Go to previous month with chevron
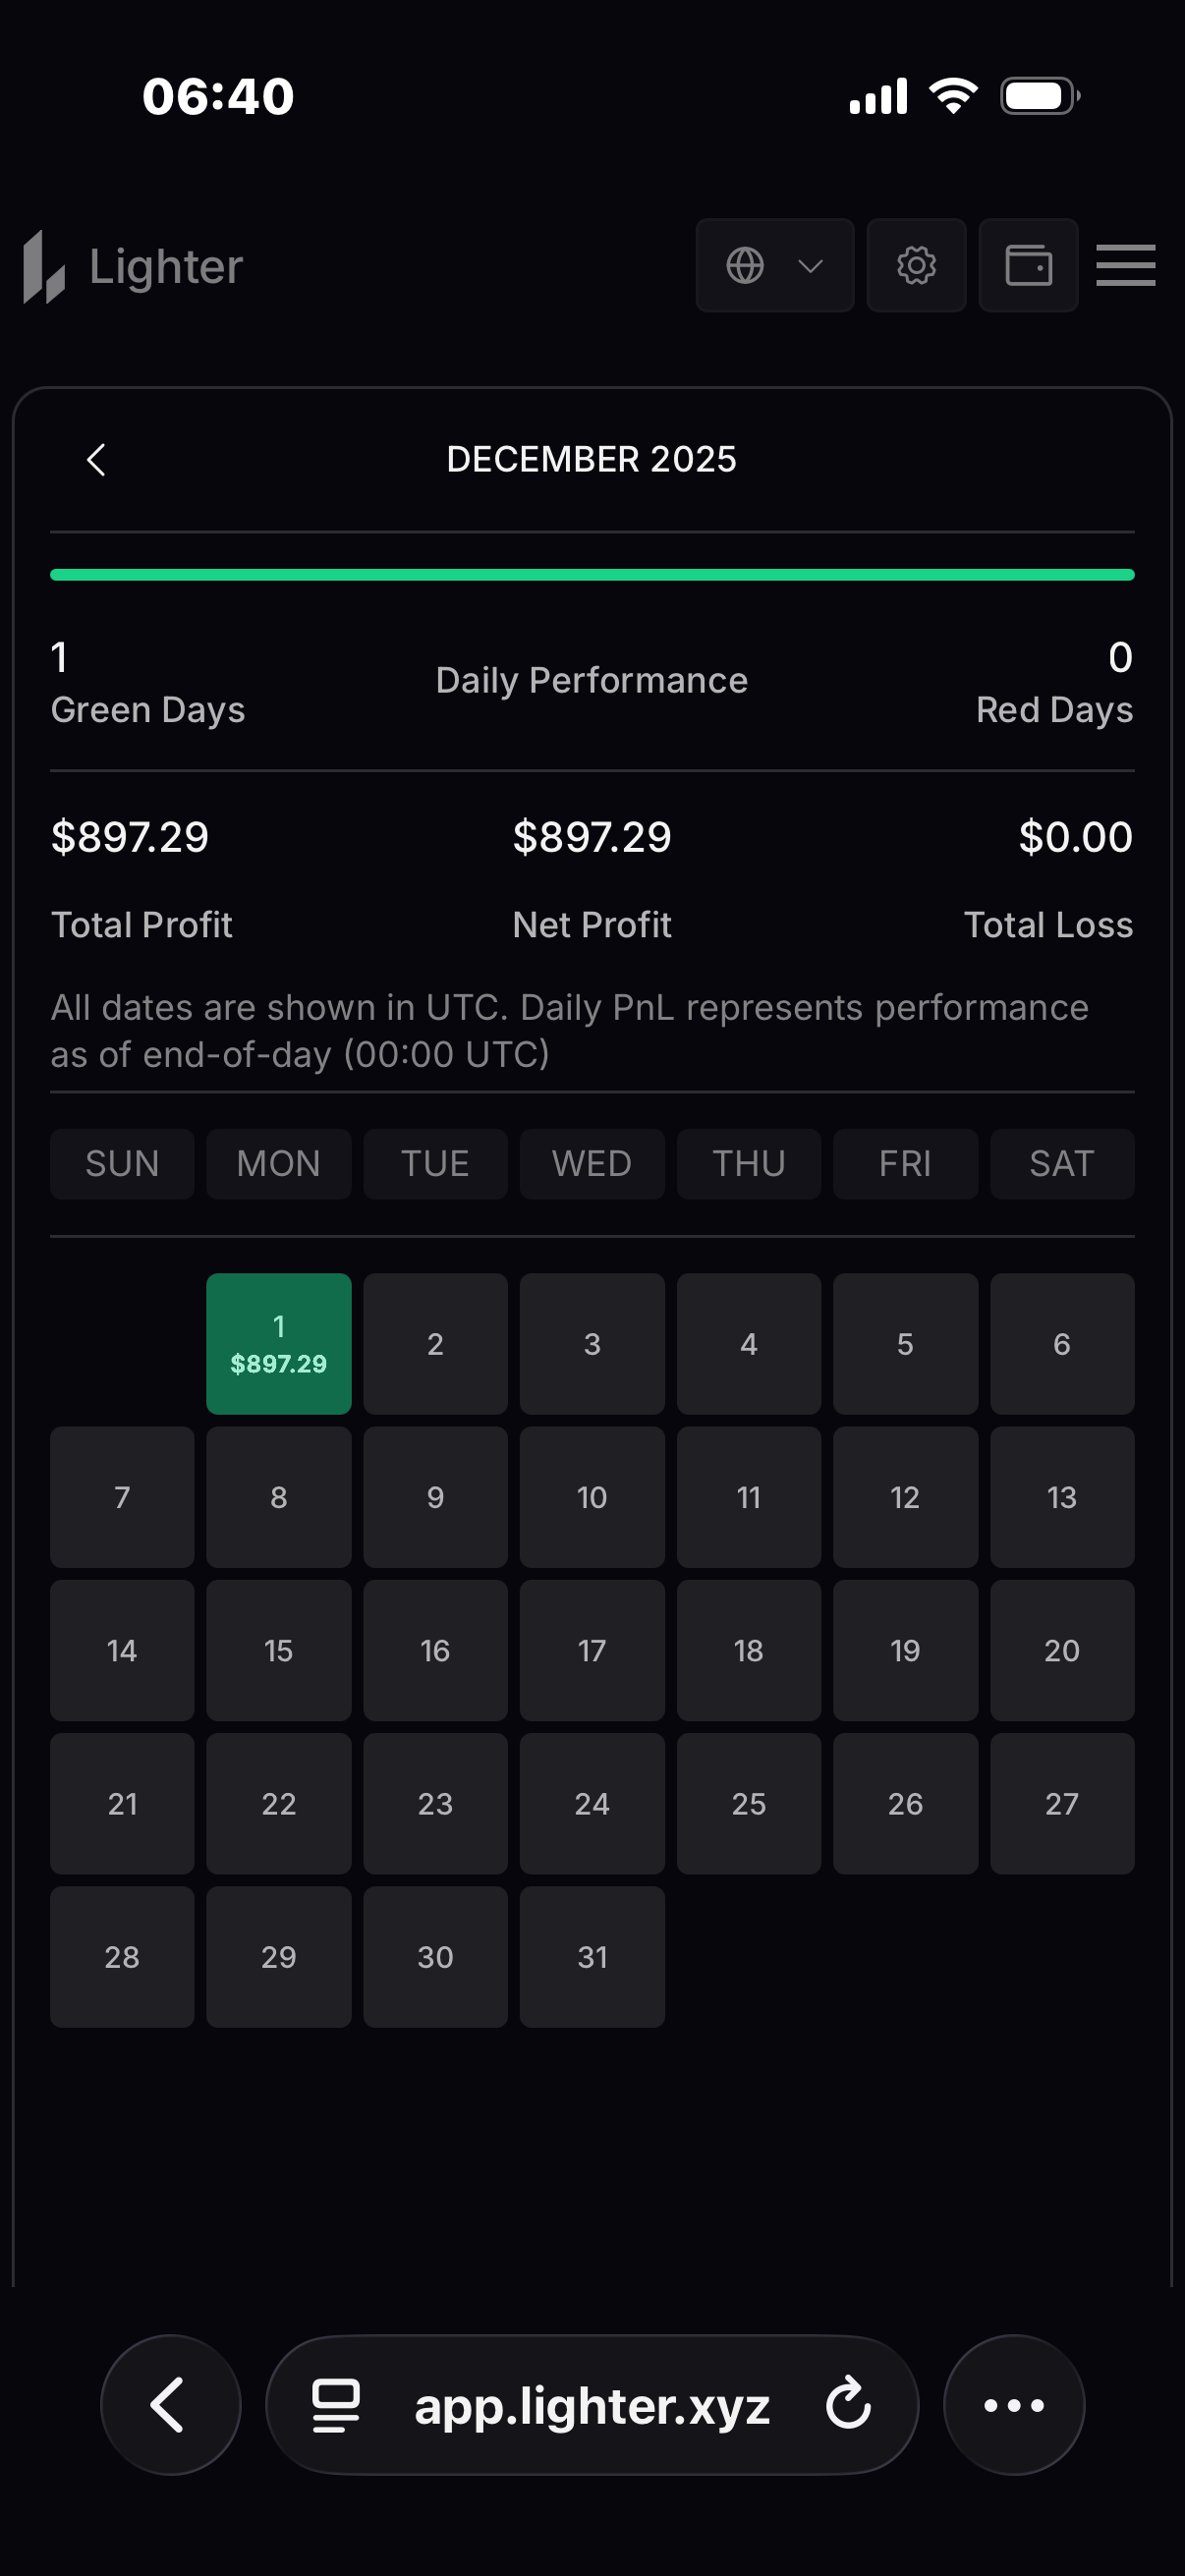 pos(97,460)
